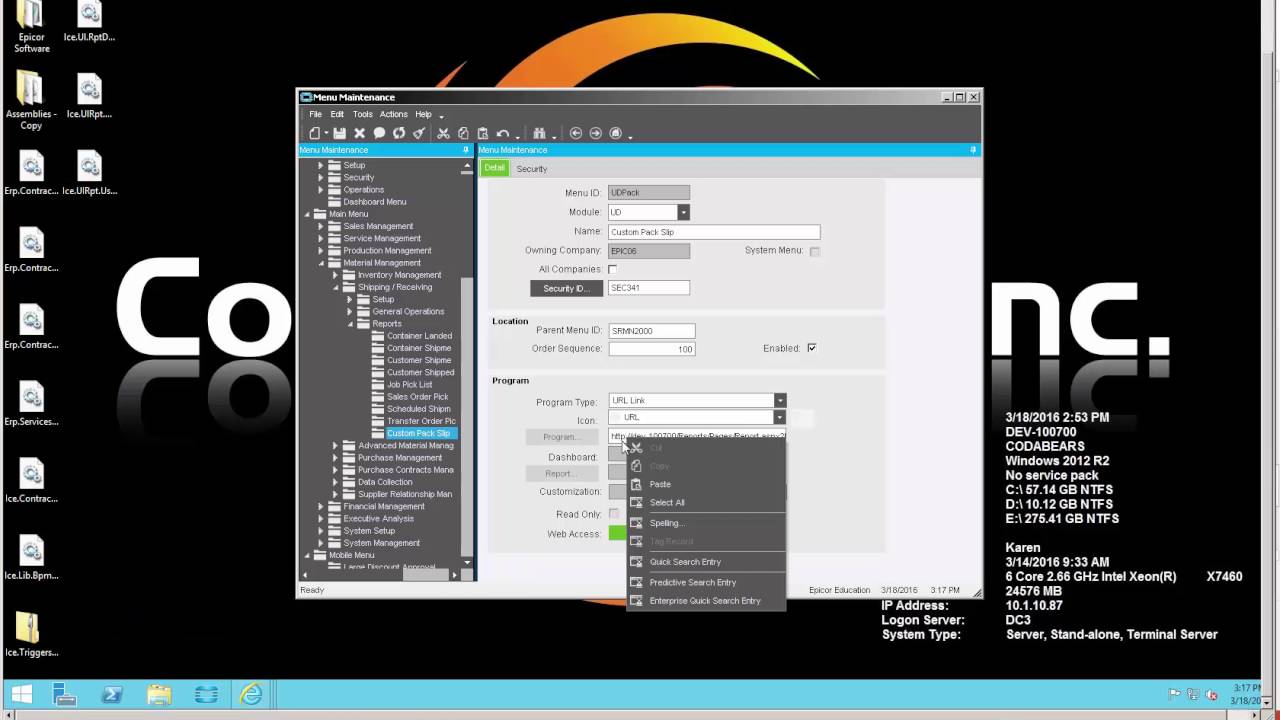Click the Paste clipboard toolbar icon
Image resolution: width=1280 pixels, height=720 pixels.
(483, 133)
